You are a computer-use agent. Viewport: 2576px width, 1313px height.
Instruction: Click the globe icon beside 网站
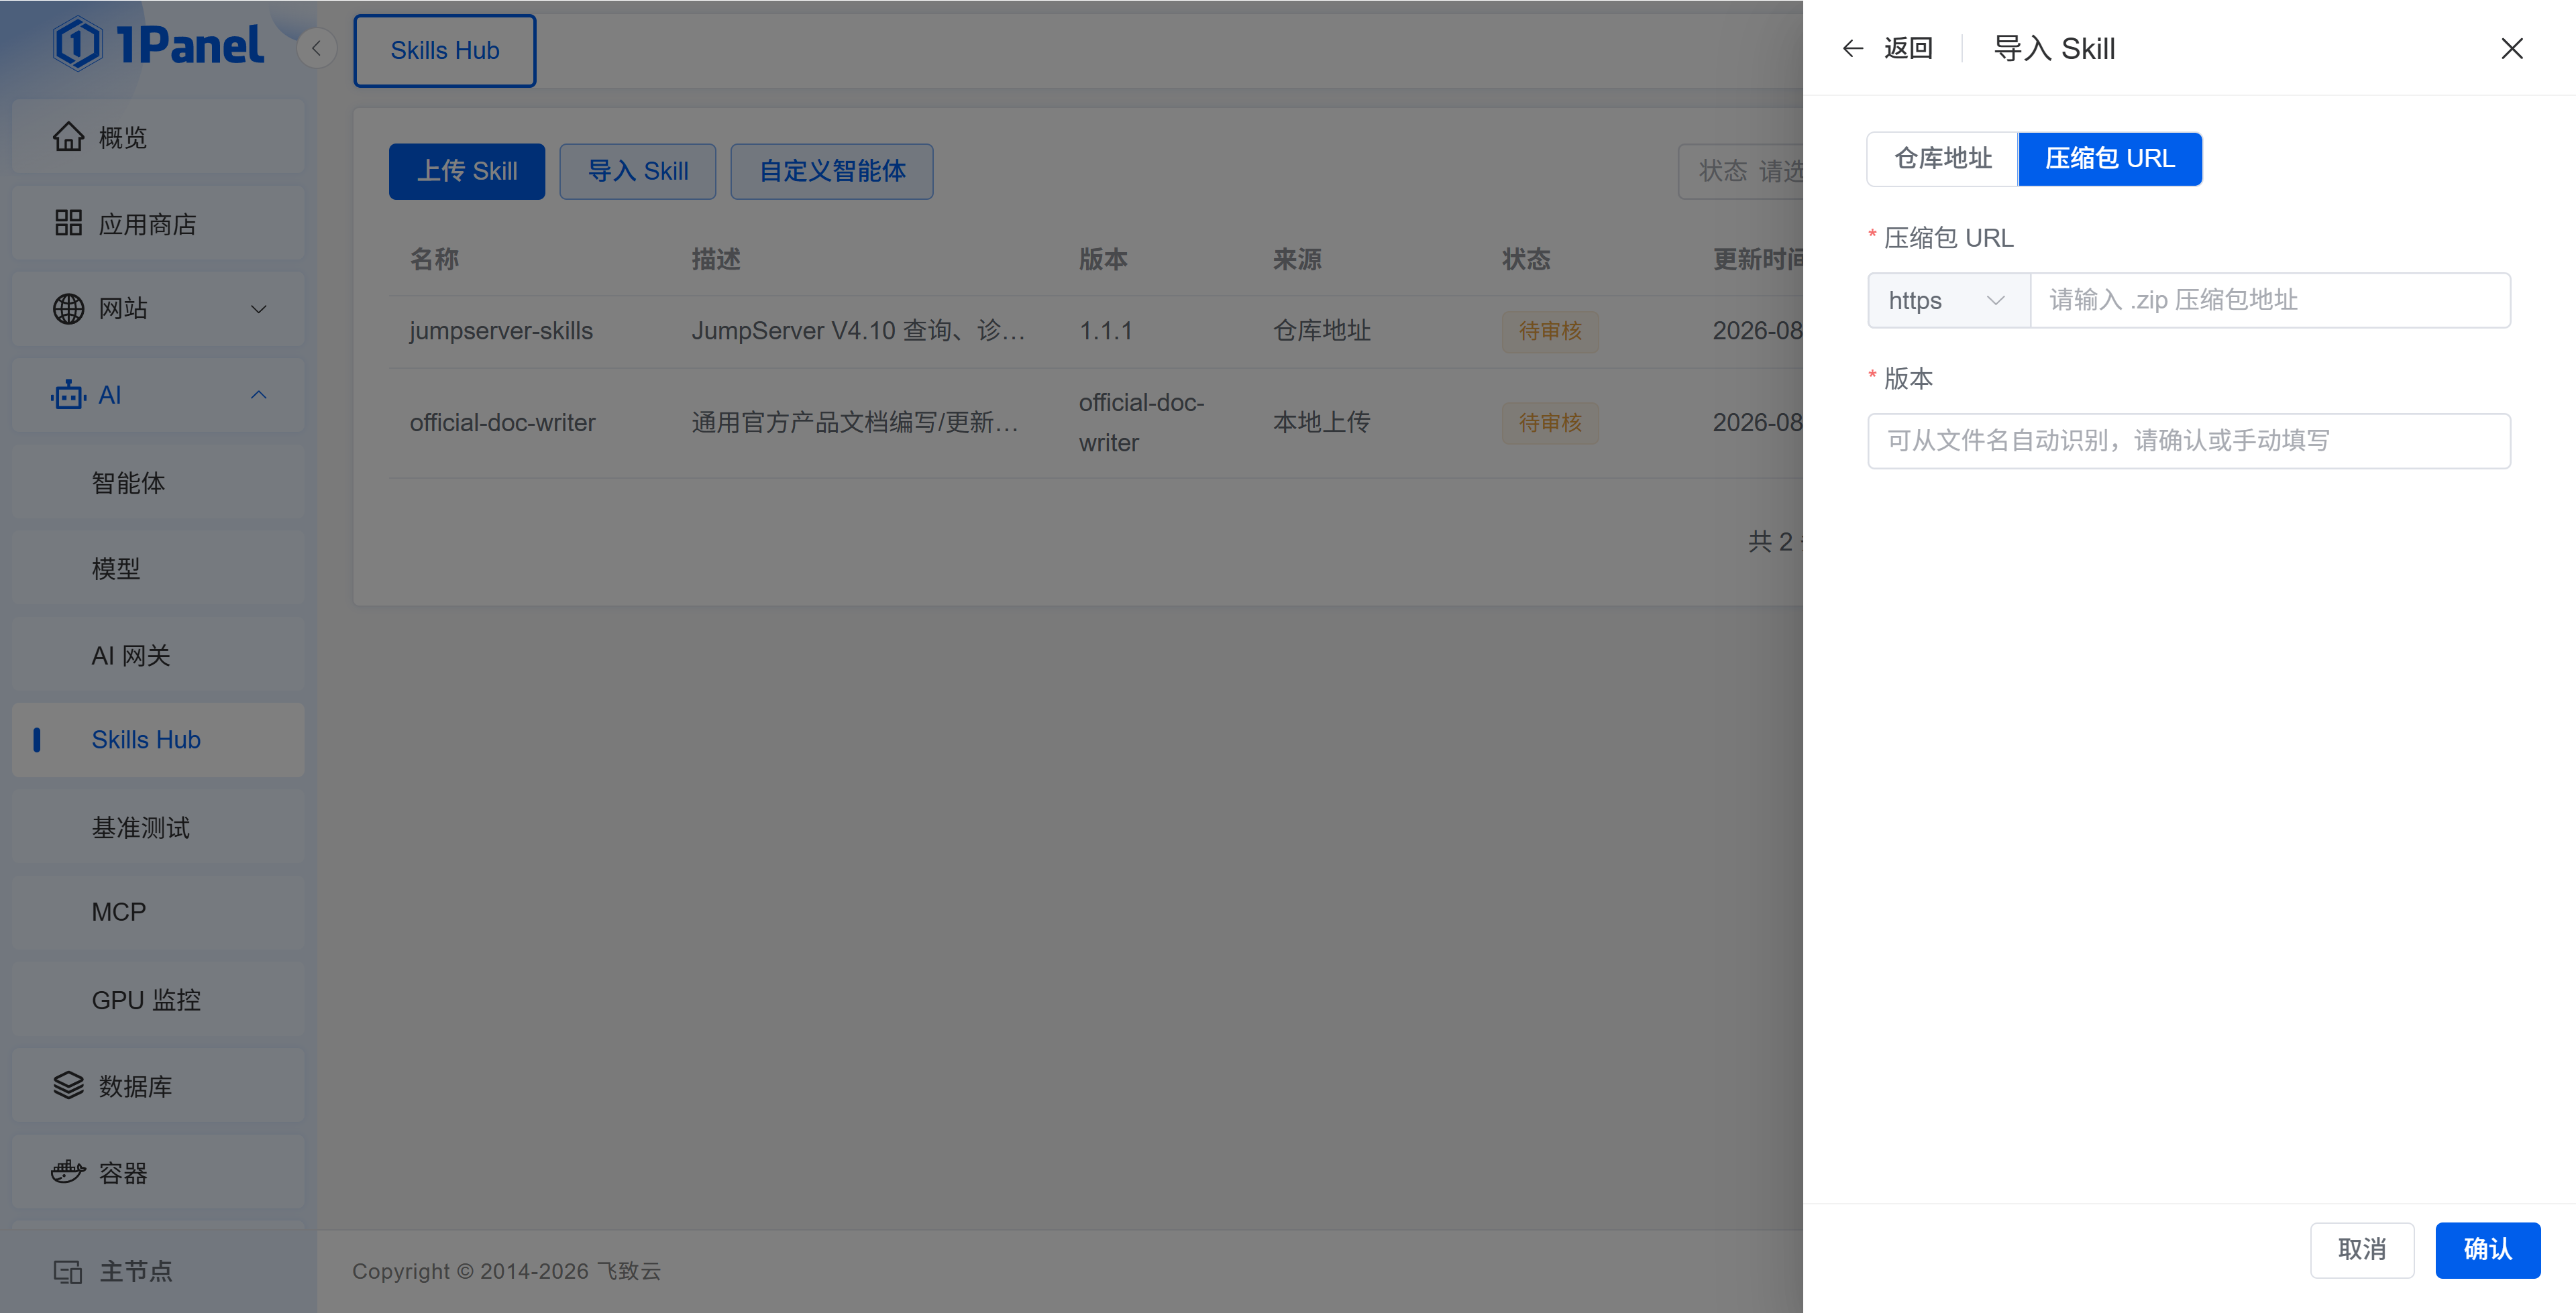(x=68, y=309)
